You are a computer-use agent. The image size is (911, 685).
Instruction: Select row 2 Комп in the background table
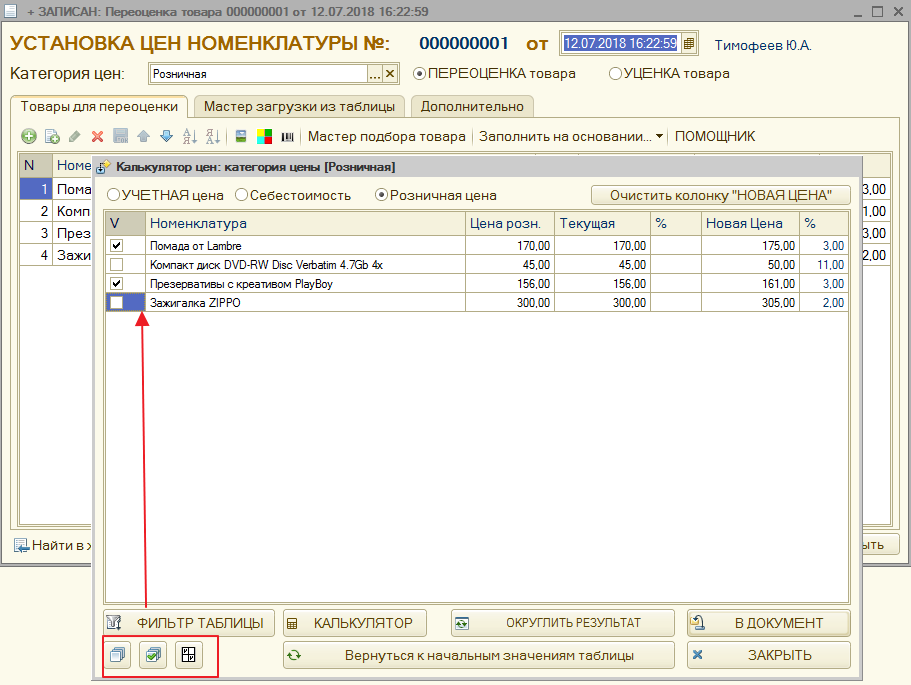pyautogui.click(x=56, y=211)
